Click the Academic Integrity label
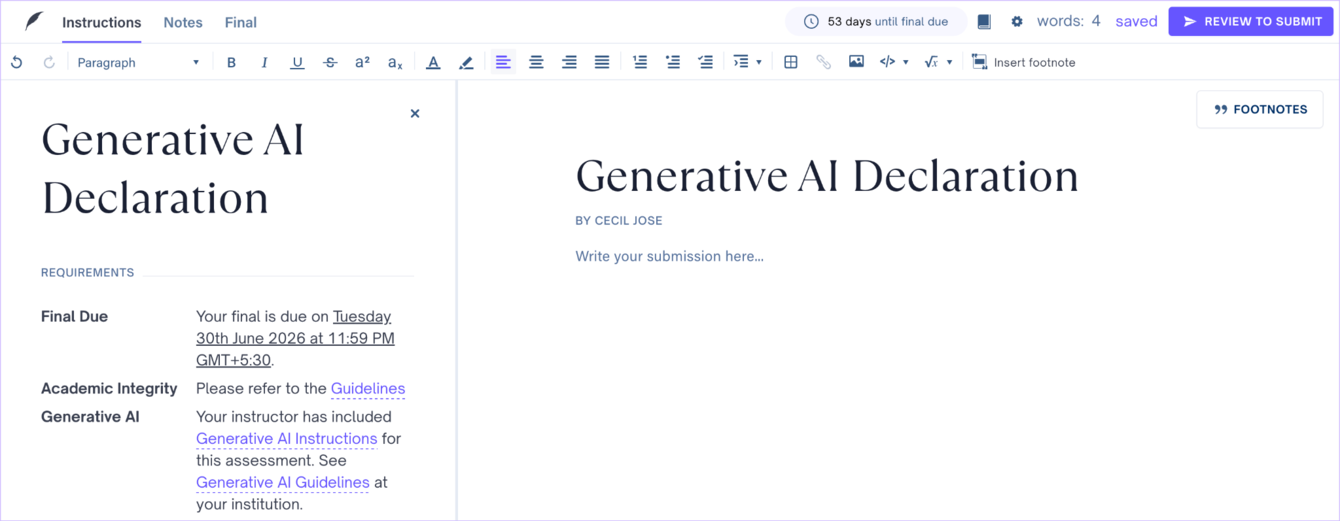This screenshot has height=521, width=1340. pyautogui.click(x=109, y=388)
